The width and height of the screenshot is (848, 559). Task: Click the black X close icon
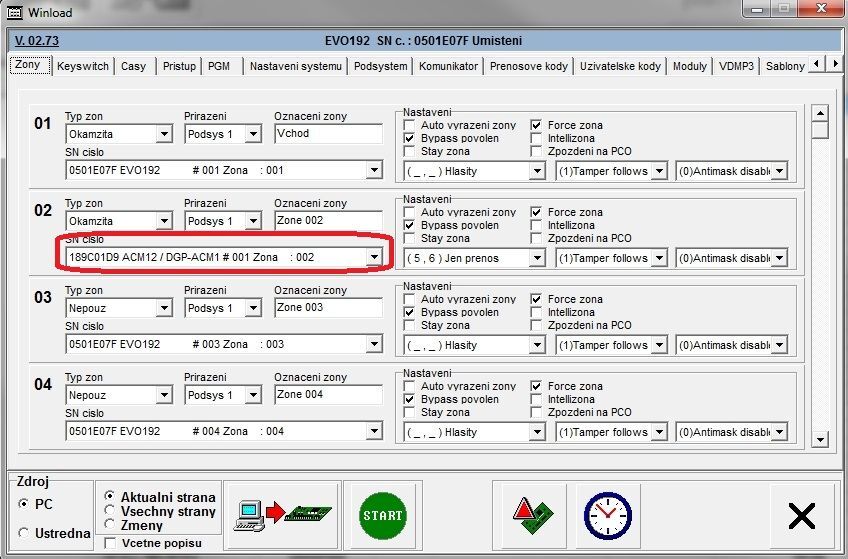pos(802,515)
